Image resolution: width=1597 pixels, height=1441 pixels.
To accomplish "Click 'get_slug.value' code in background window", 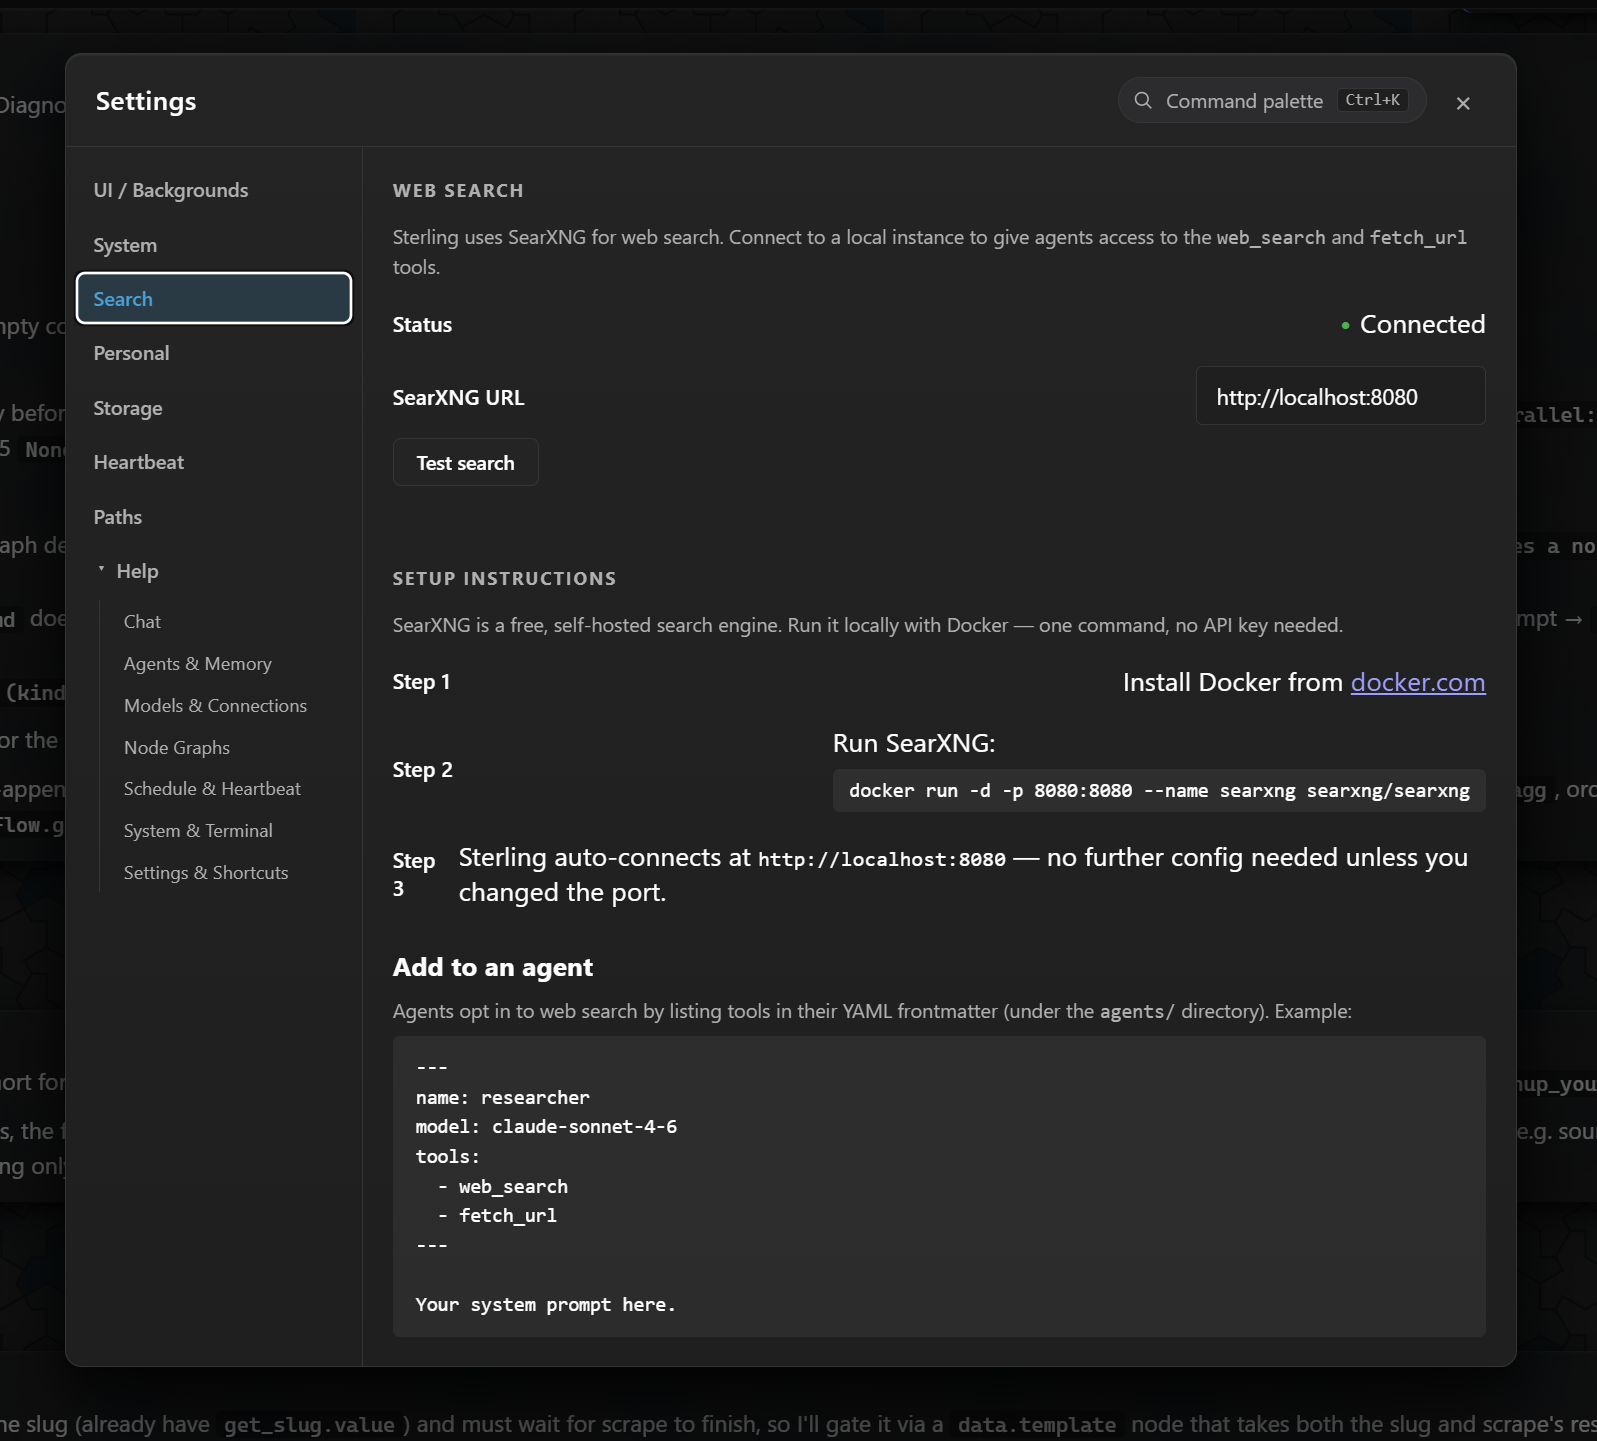I will [309, 1425].
